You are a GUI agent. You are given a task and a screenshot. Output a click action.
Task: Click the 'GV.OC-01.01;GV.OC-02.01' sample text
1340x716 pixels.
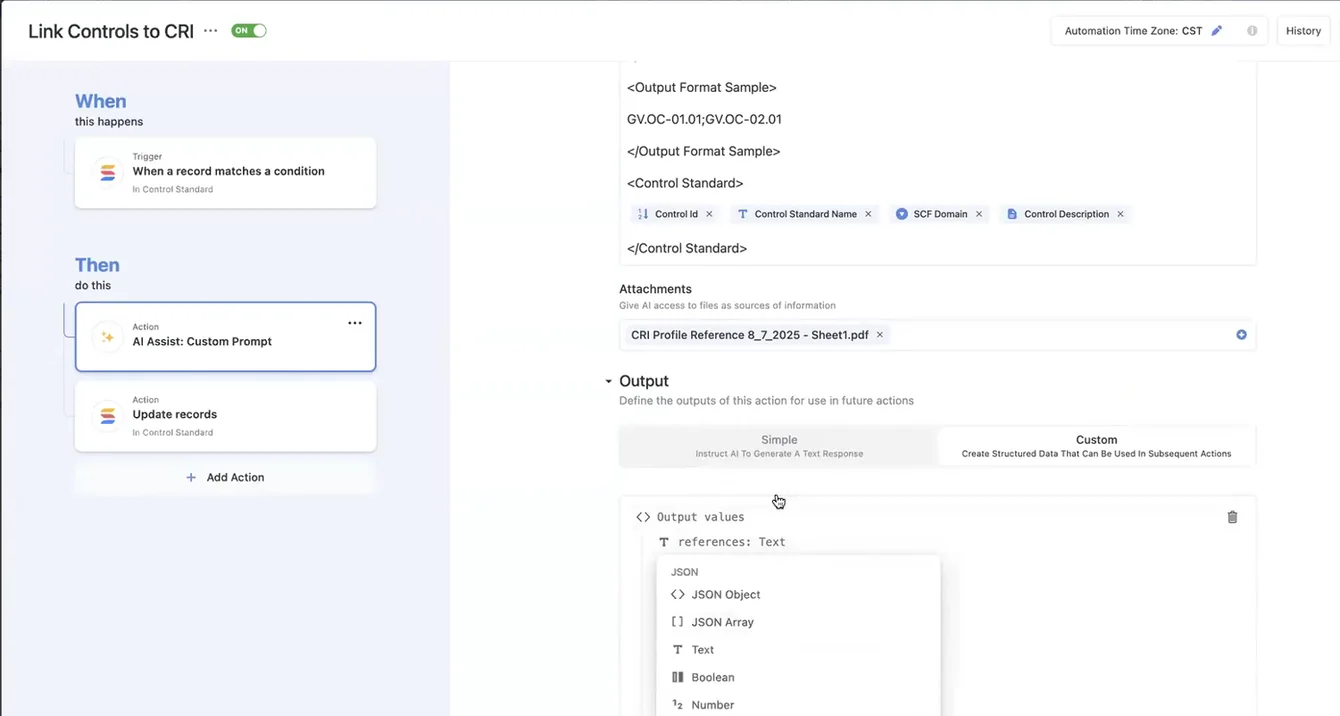tap(704, 119)
